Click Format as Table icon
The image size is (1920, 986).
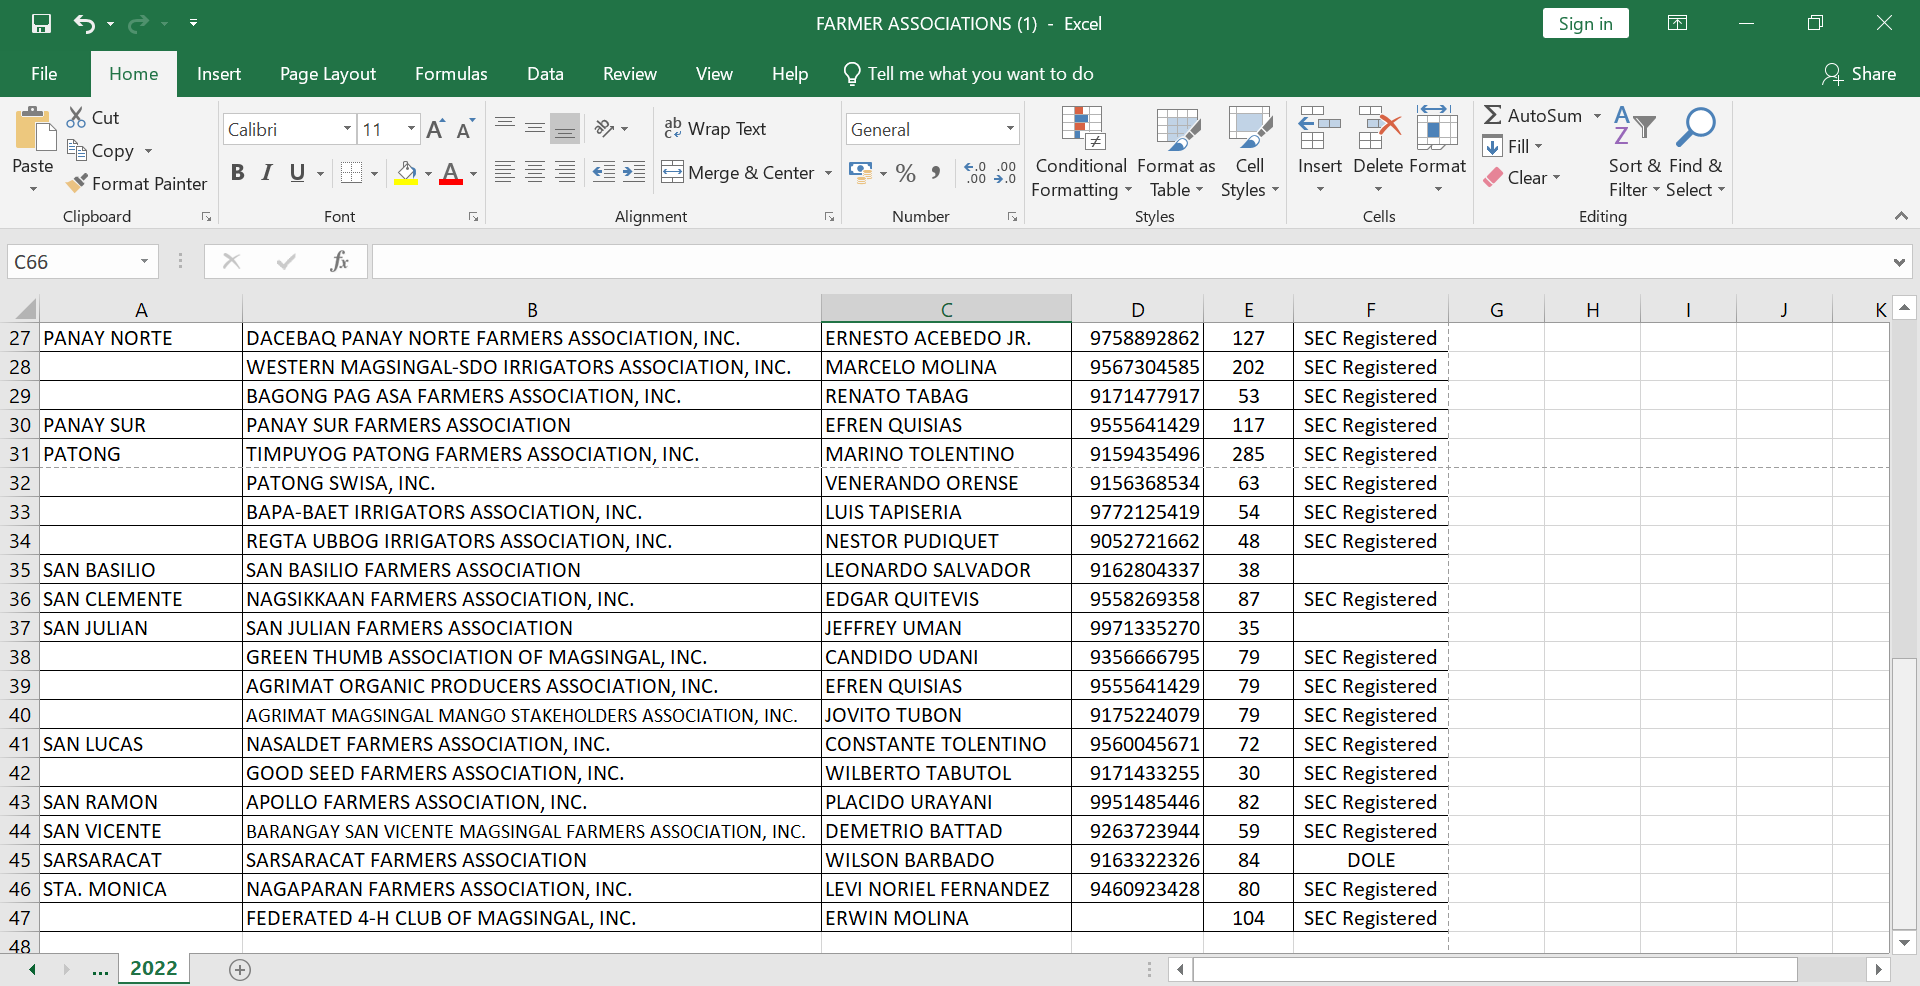[x=1177, y=128]
